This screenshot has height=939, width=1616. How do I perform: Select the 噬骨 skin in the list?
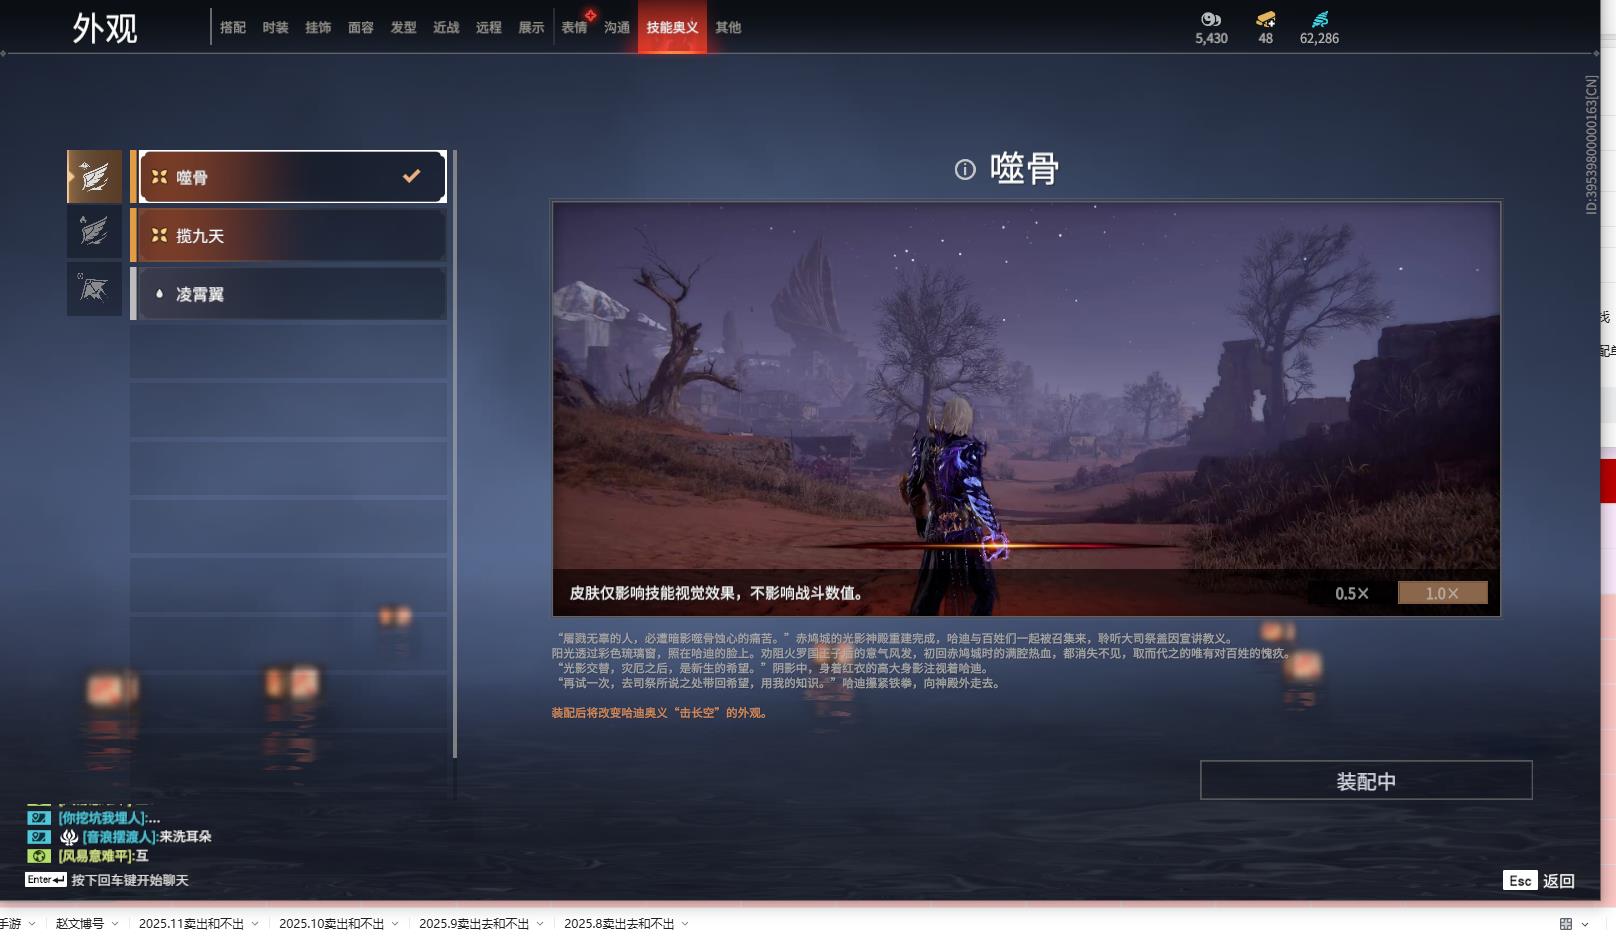(x=293, y=177)
